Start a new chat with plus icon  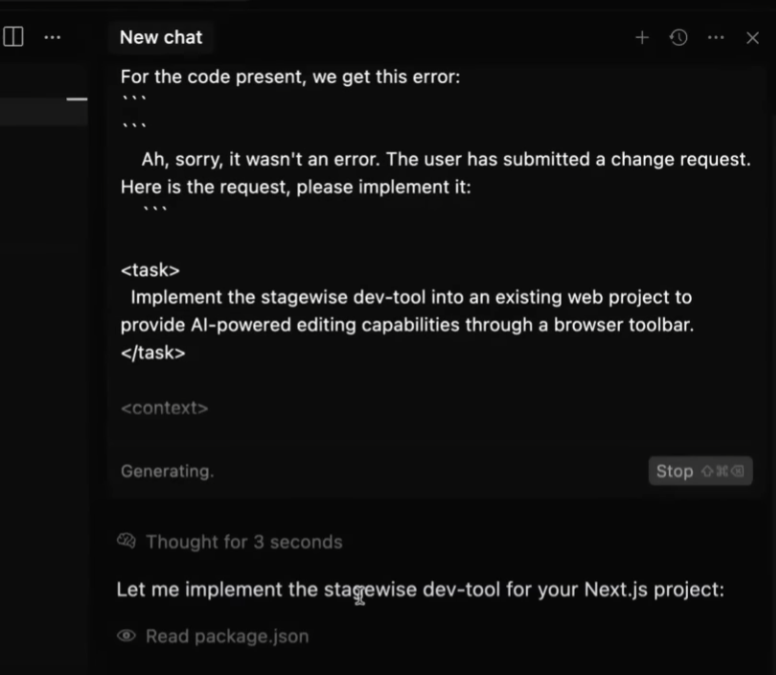[642, 38]
